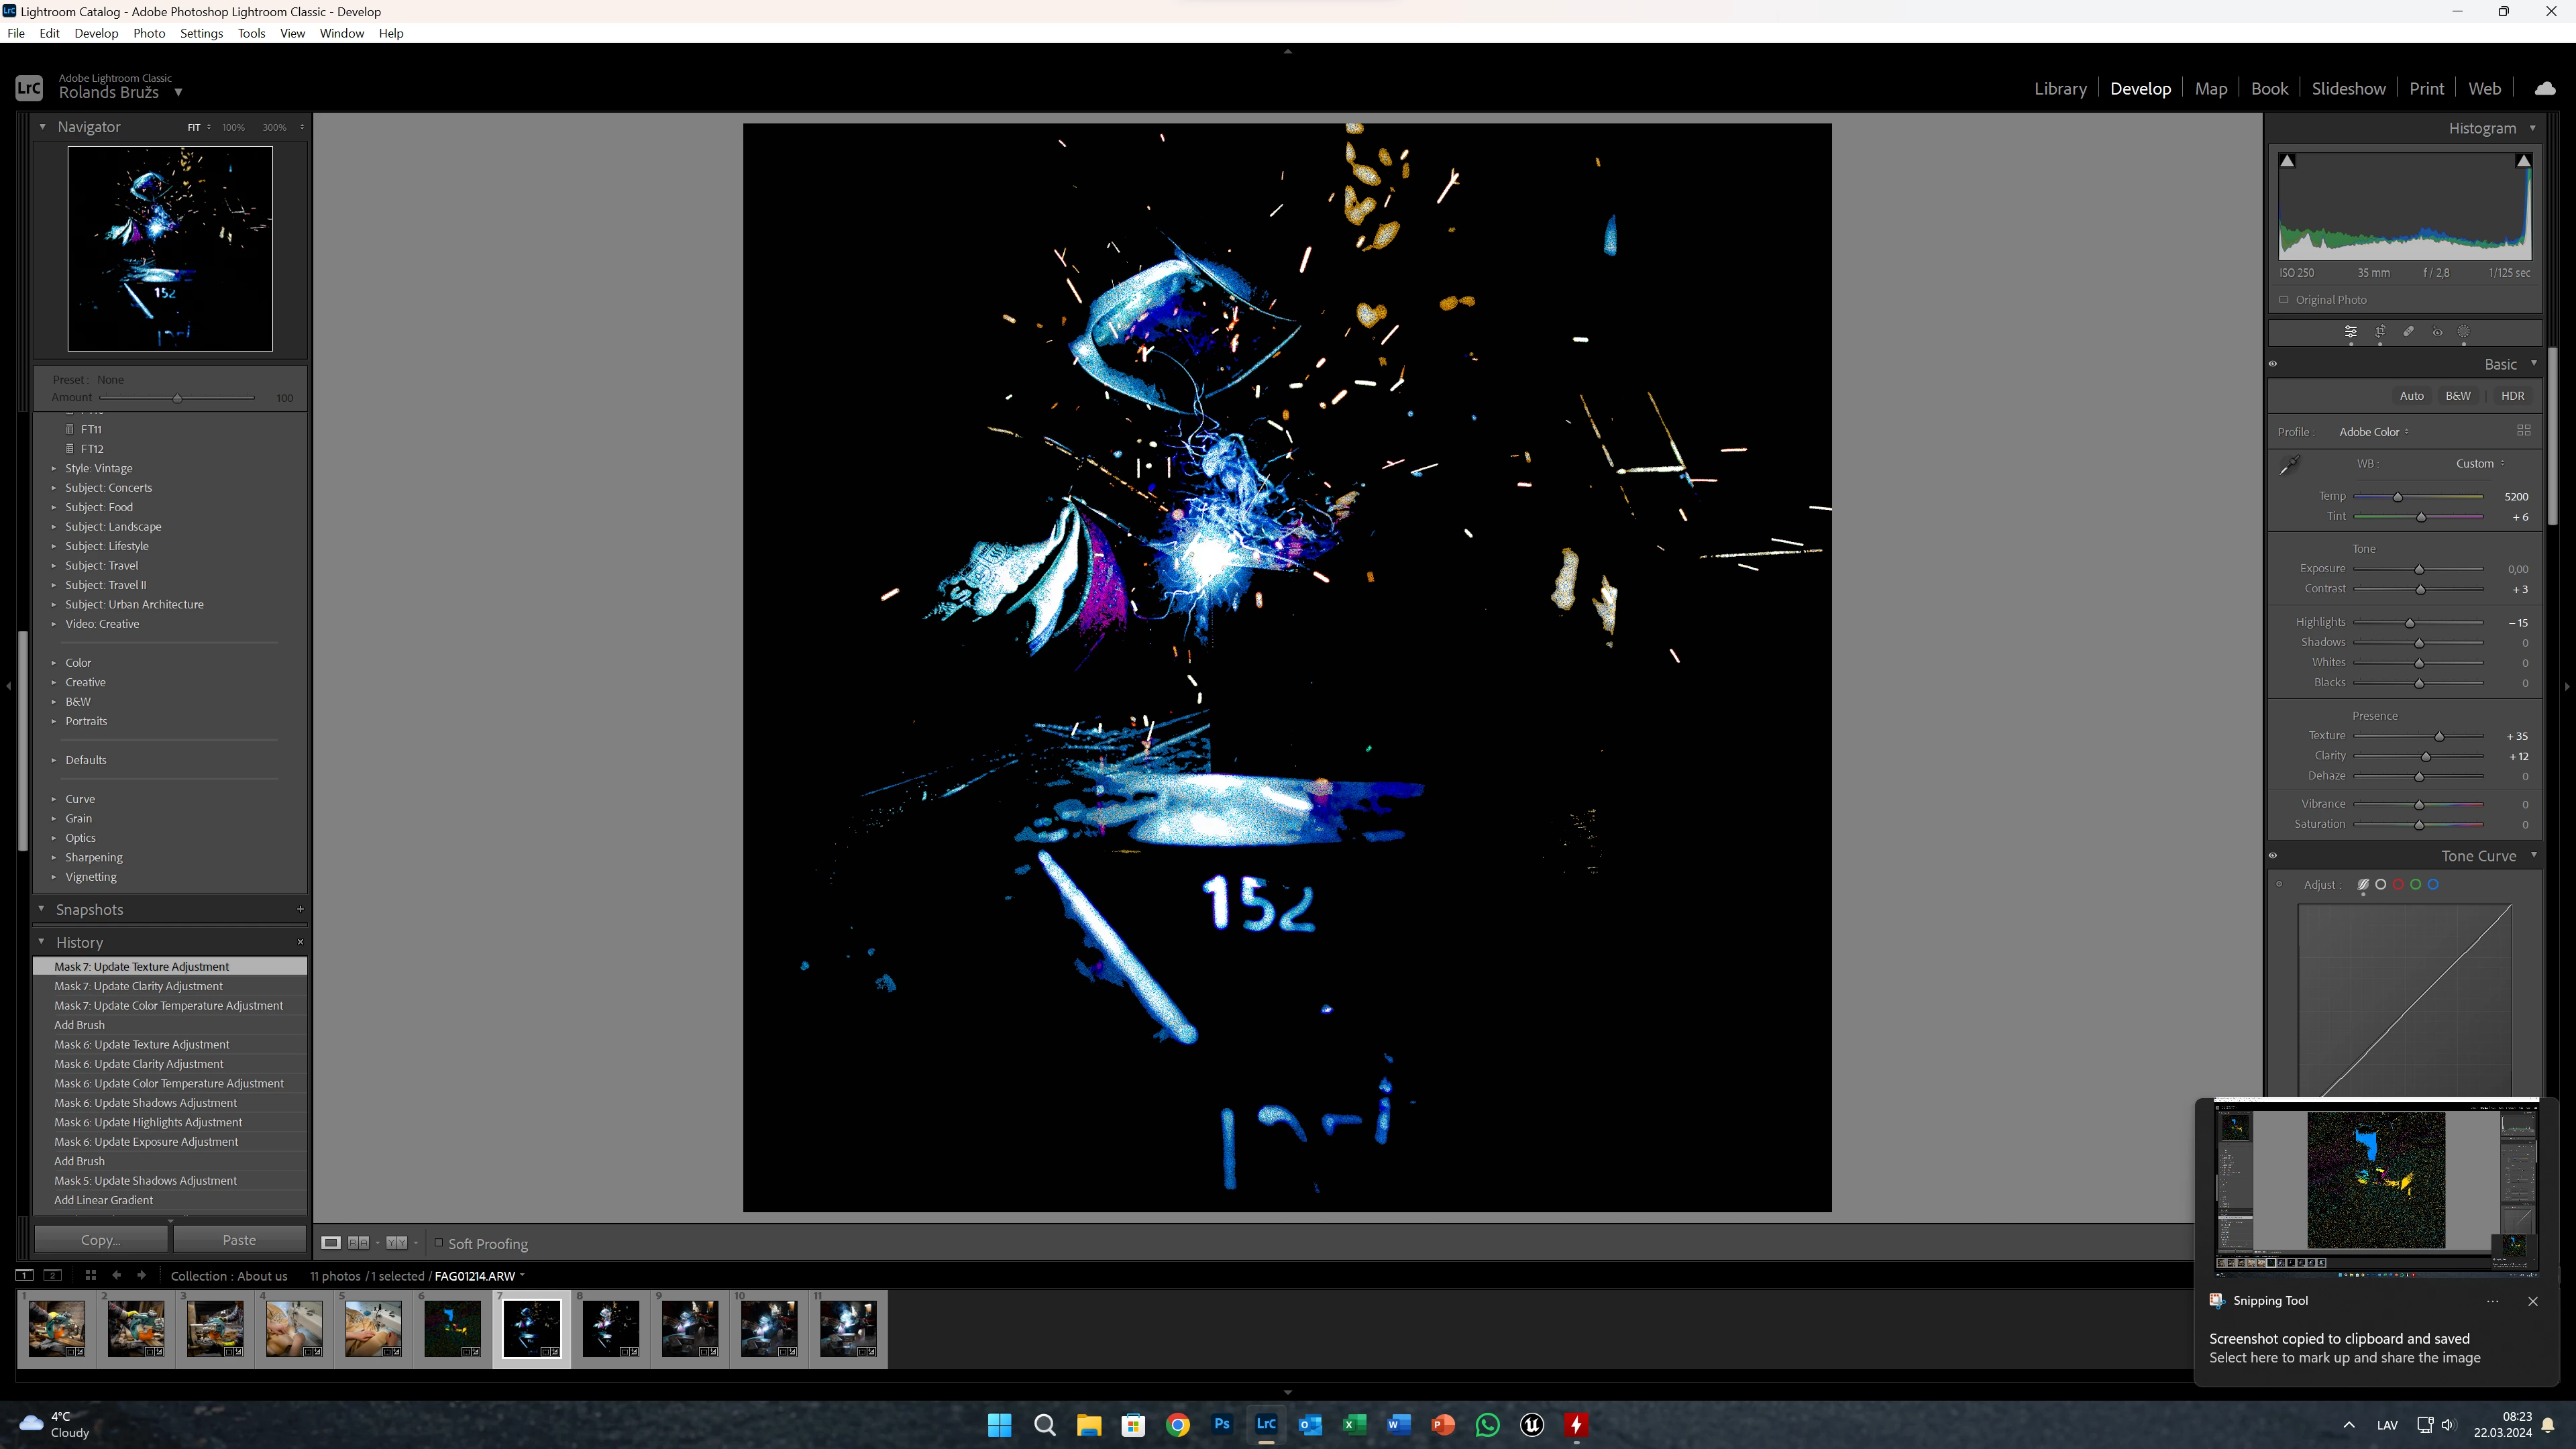Open the WB Custom dropdown
This screenshot has width=2576, height=1449.
point(2479,464)
